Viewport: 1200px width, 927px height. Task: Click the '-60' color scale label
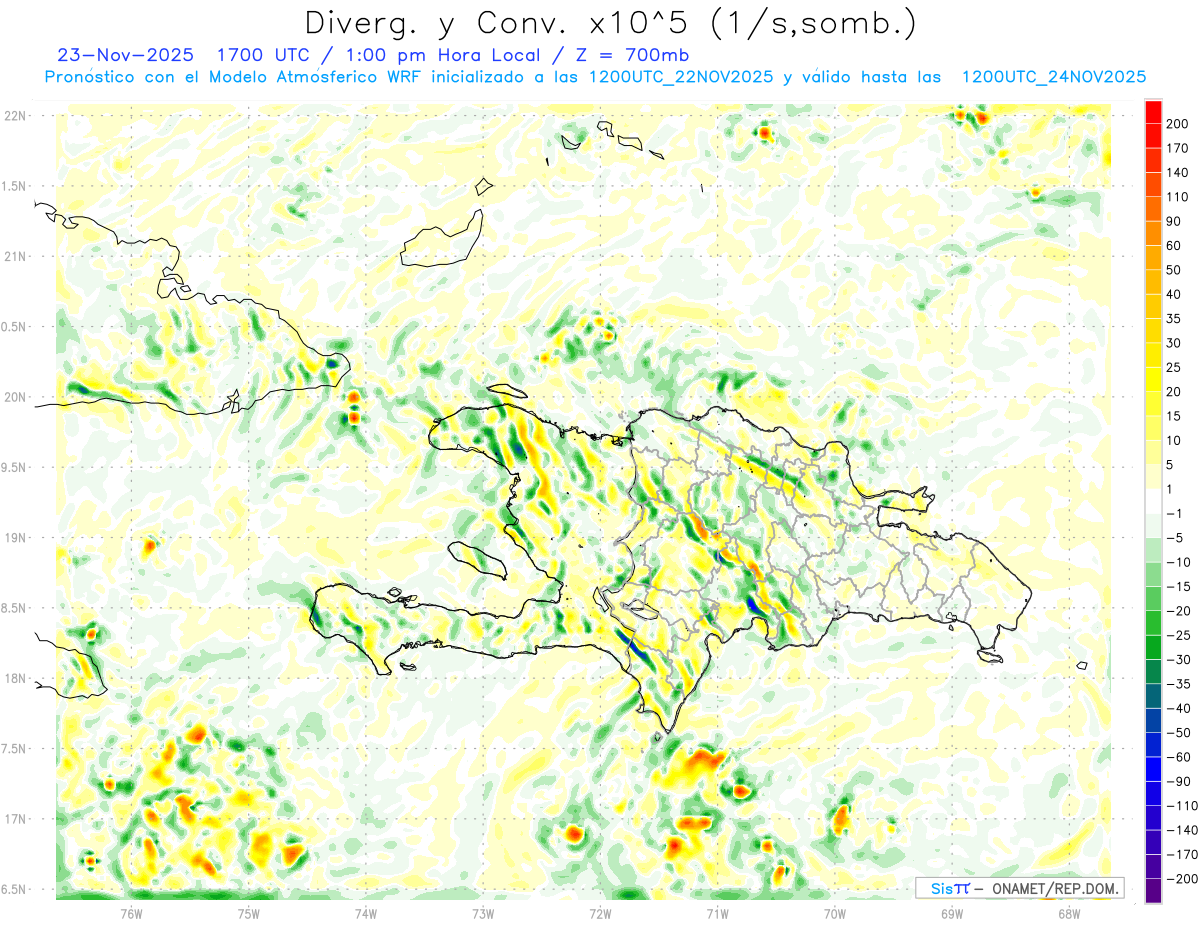[x=1178, y=757]
